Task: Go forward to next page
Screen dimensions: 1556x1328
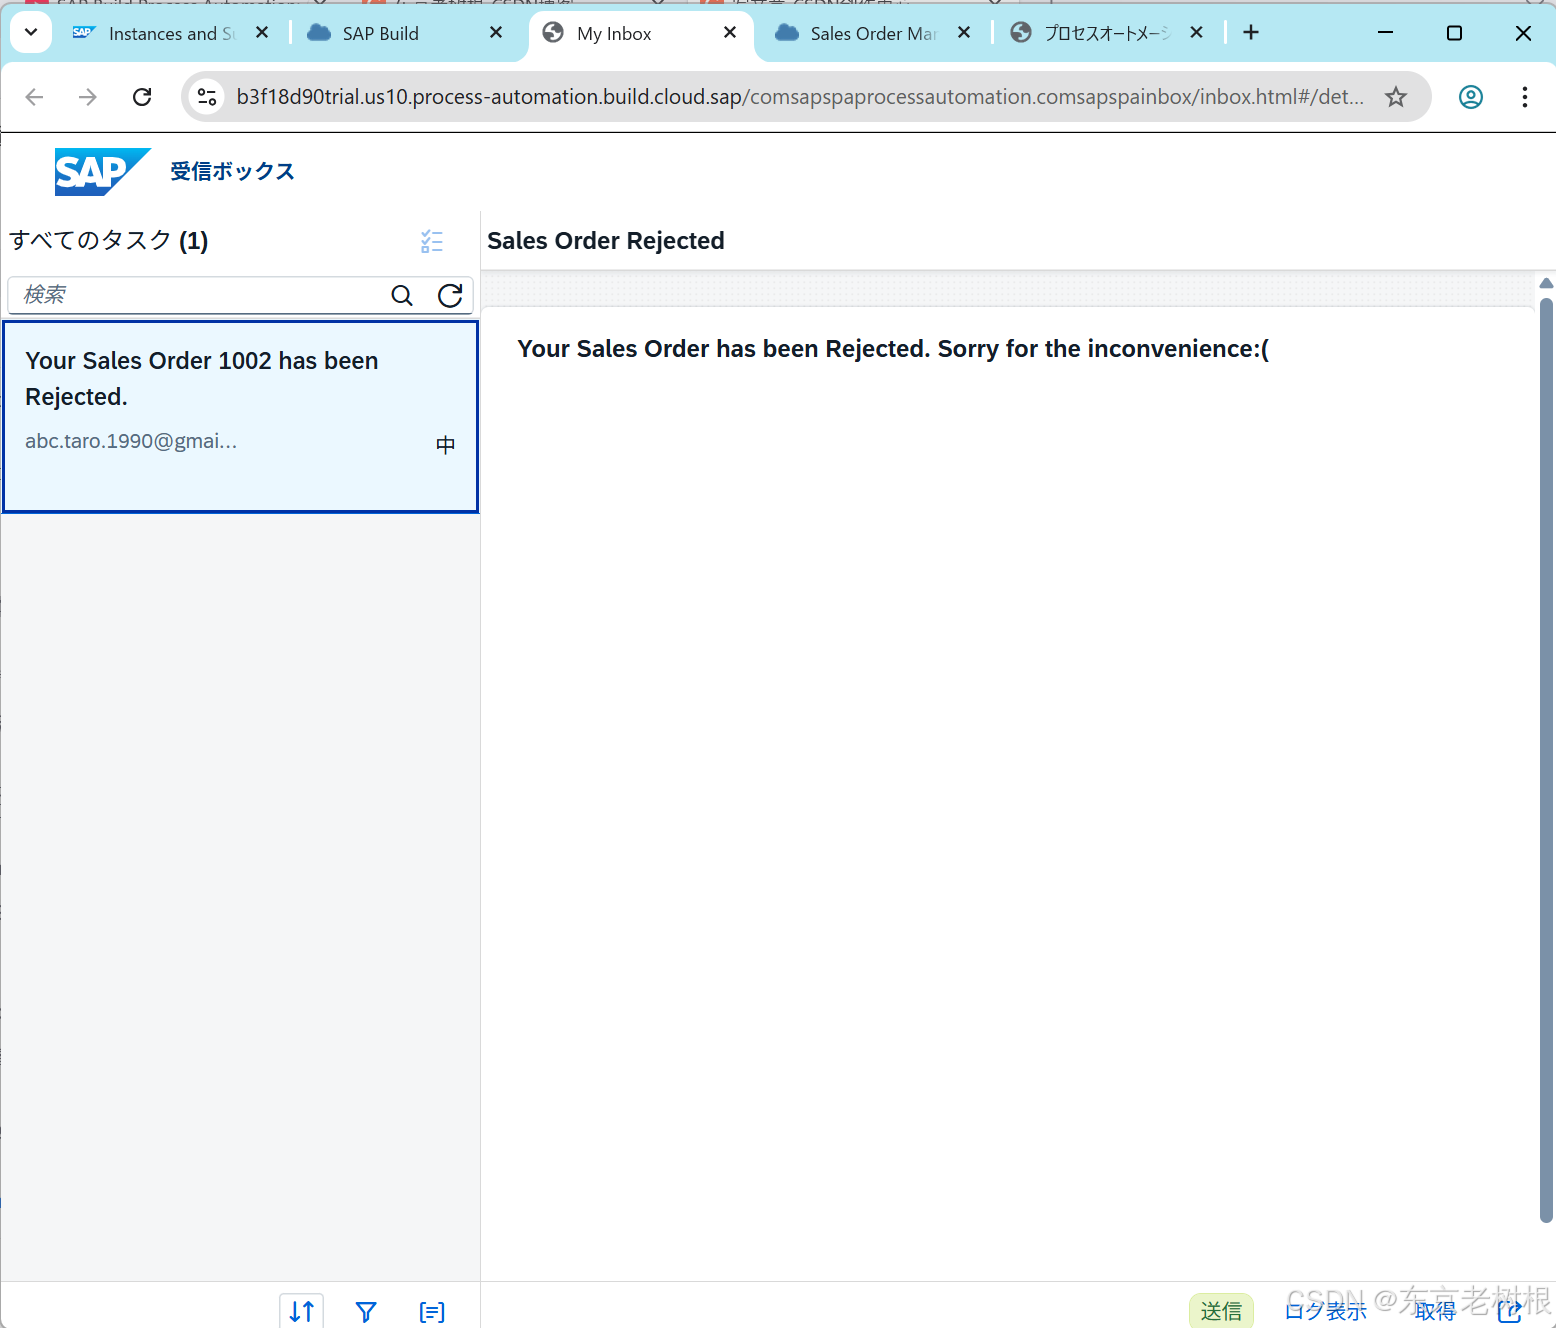Action: (x=88, y=97)
